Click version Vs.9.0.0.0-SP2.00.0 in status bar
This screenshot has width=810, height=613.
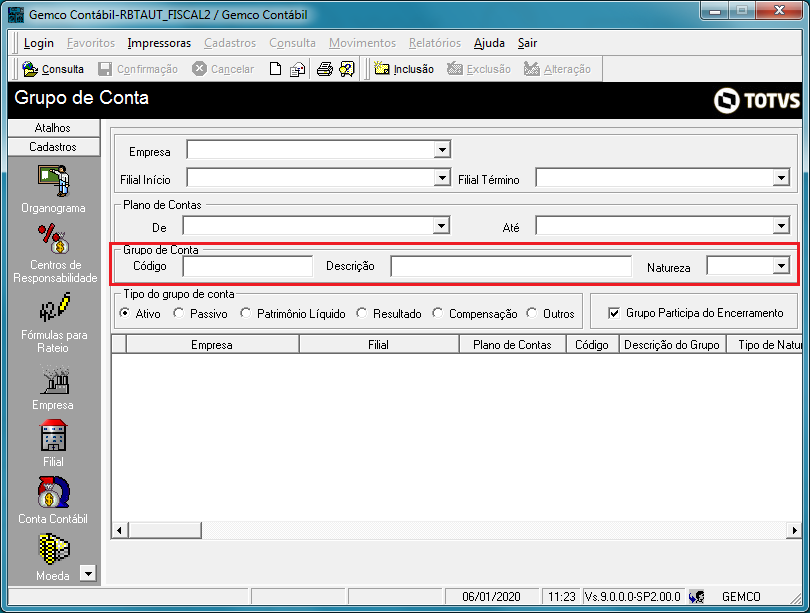pos(632,596)
